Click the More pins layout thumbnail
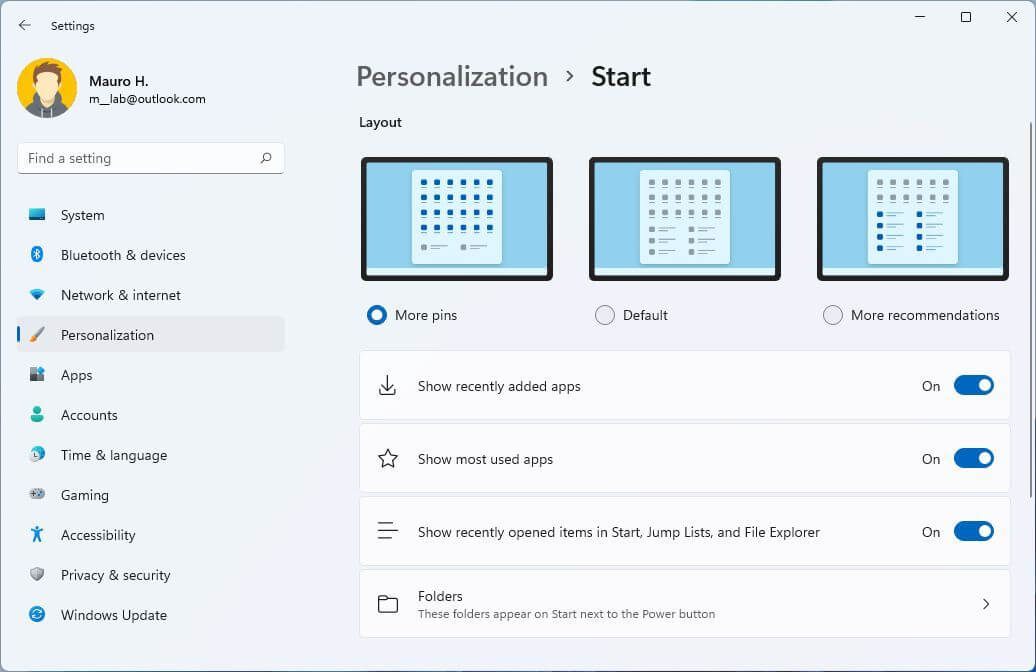The image size is (1036, 672). pyautogui.click(x=457, y=218)
